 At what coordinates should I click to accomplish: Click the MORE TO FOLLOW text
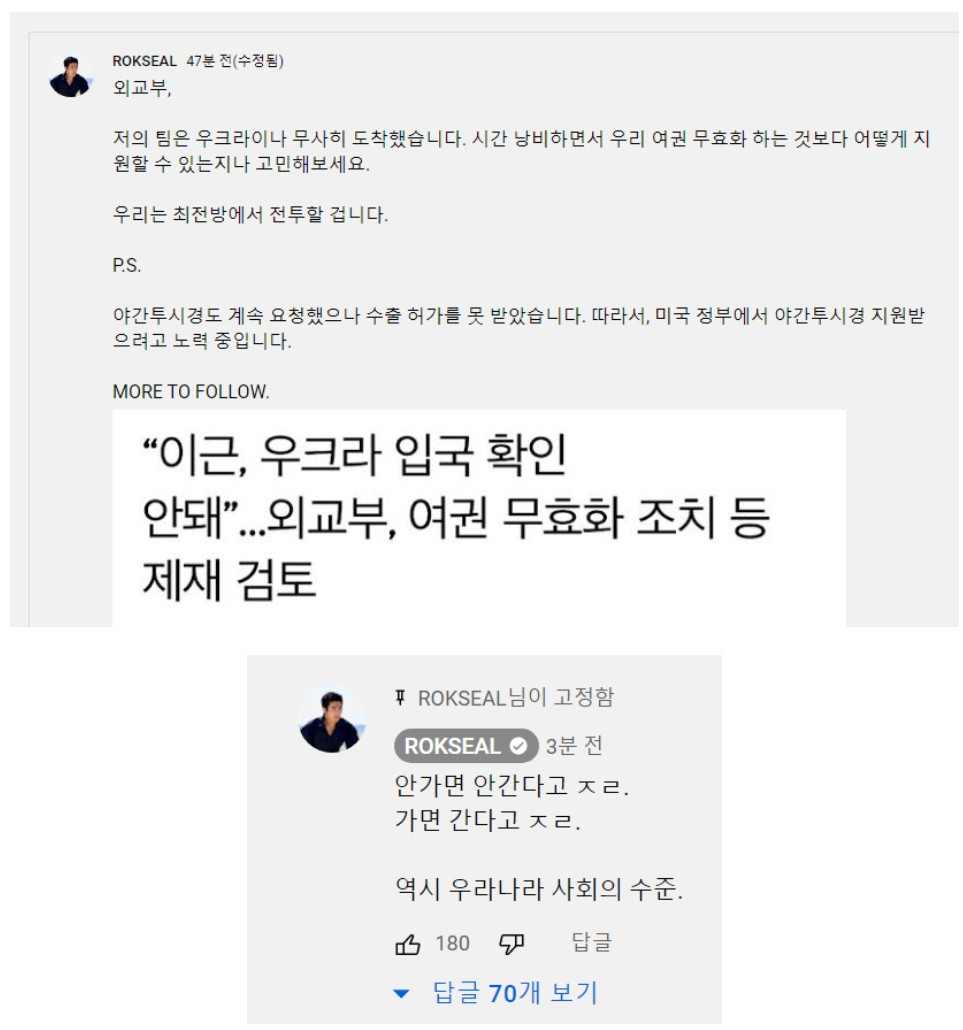[191, 392]
